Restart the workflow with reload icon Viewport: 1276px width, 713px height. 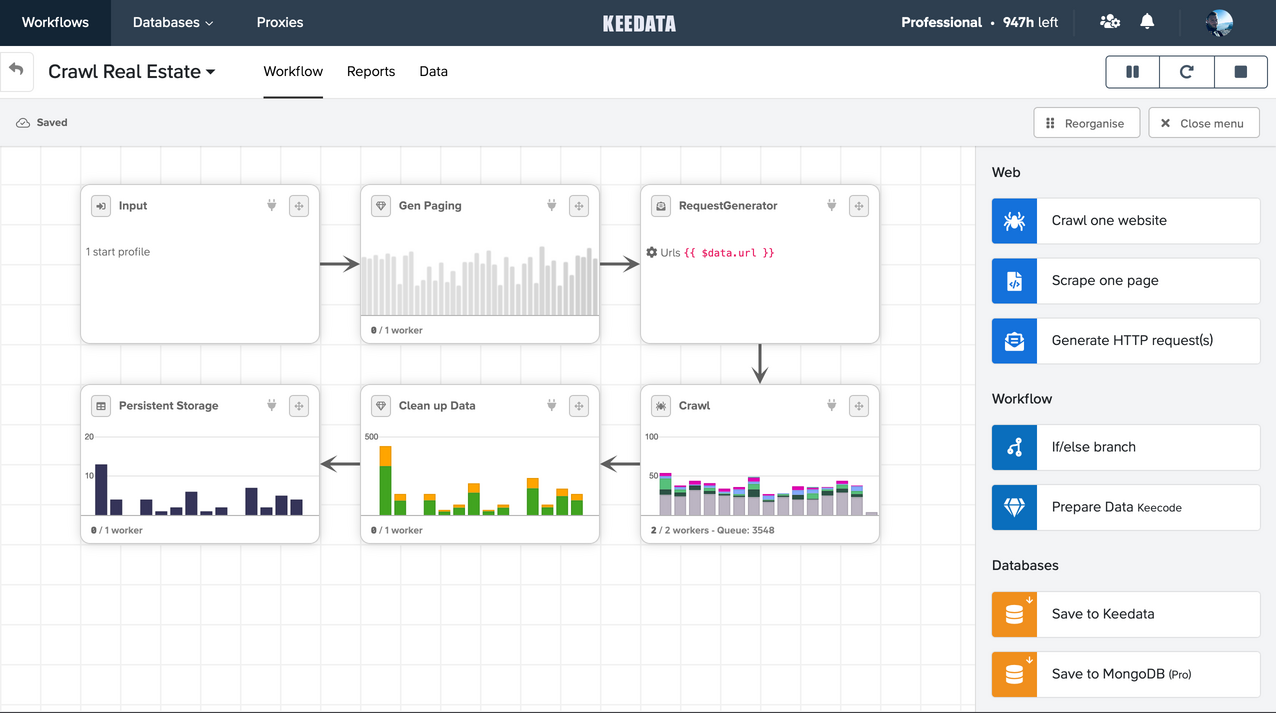coord(1187,72)
